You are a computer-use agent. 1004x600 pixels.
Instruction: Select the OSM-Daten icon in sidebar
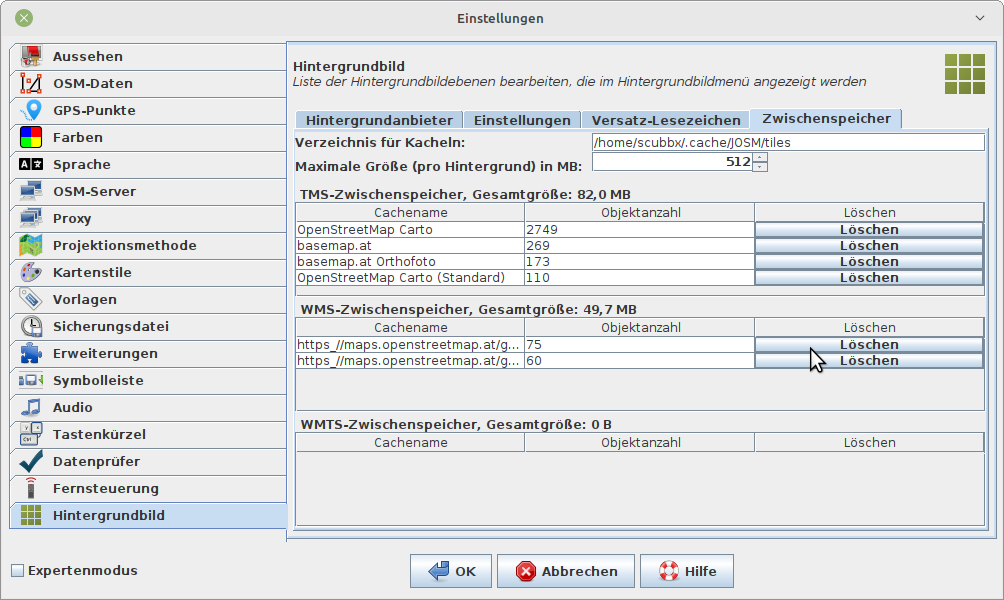[32, 84]
